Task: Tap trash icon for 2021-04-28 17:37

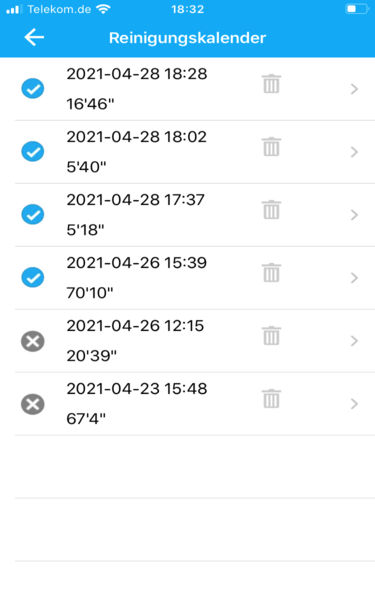Action: (x=271, y=210)
